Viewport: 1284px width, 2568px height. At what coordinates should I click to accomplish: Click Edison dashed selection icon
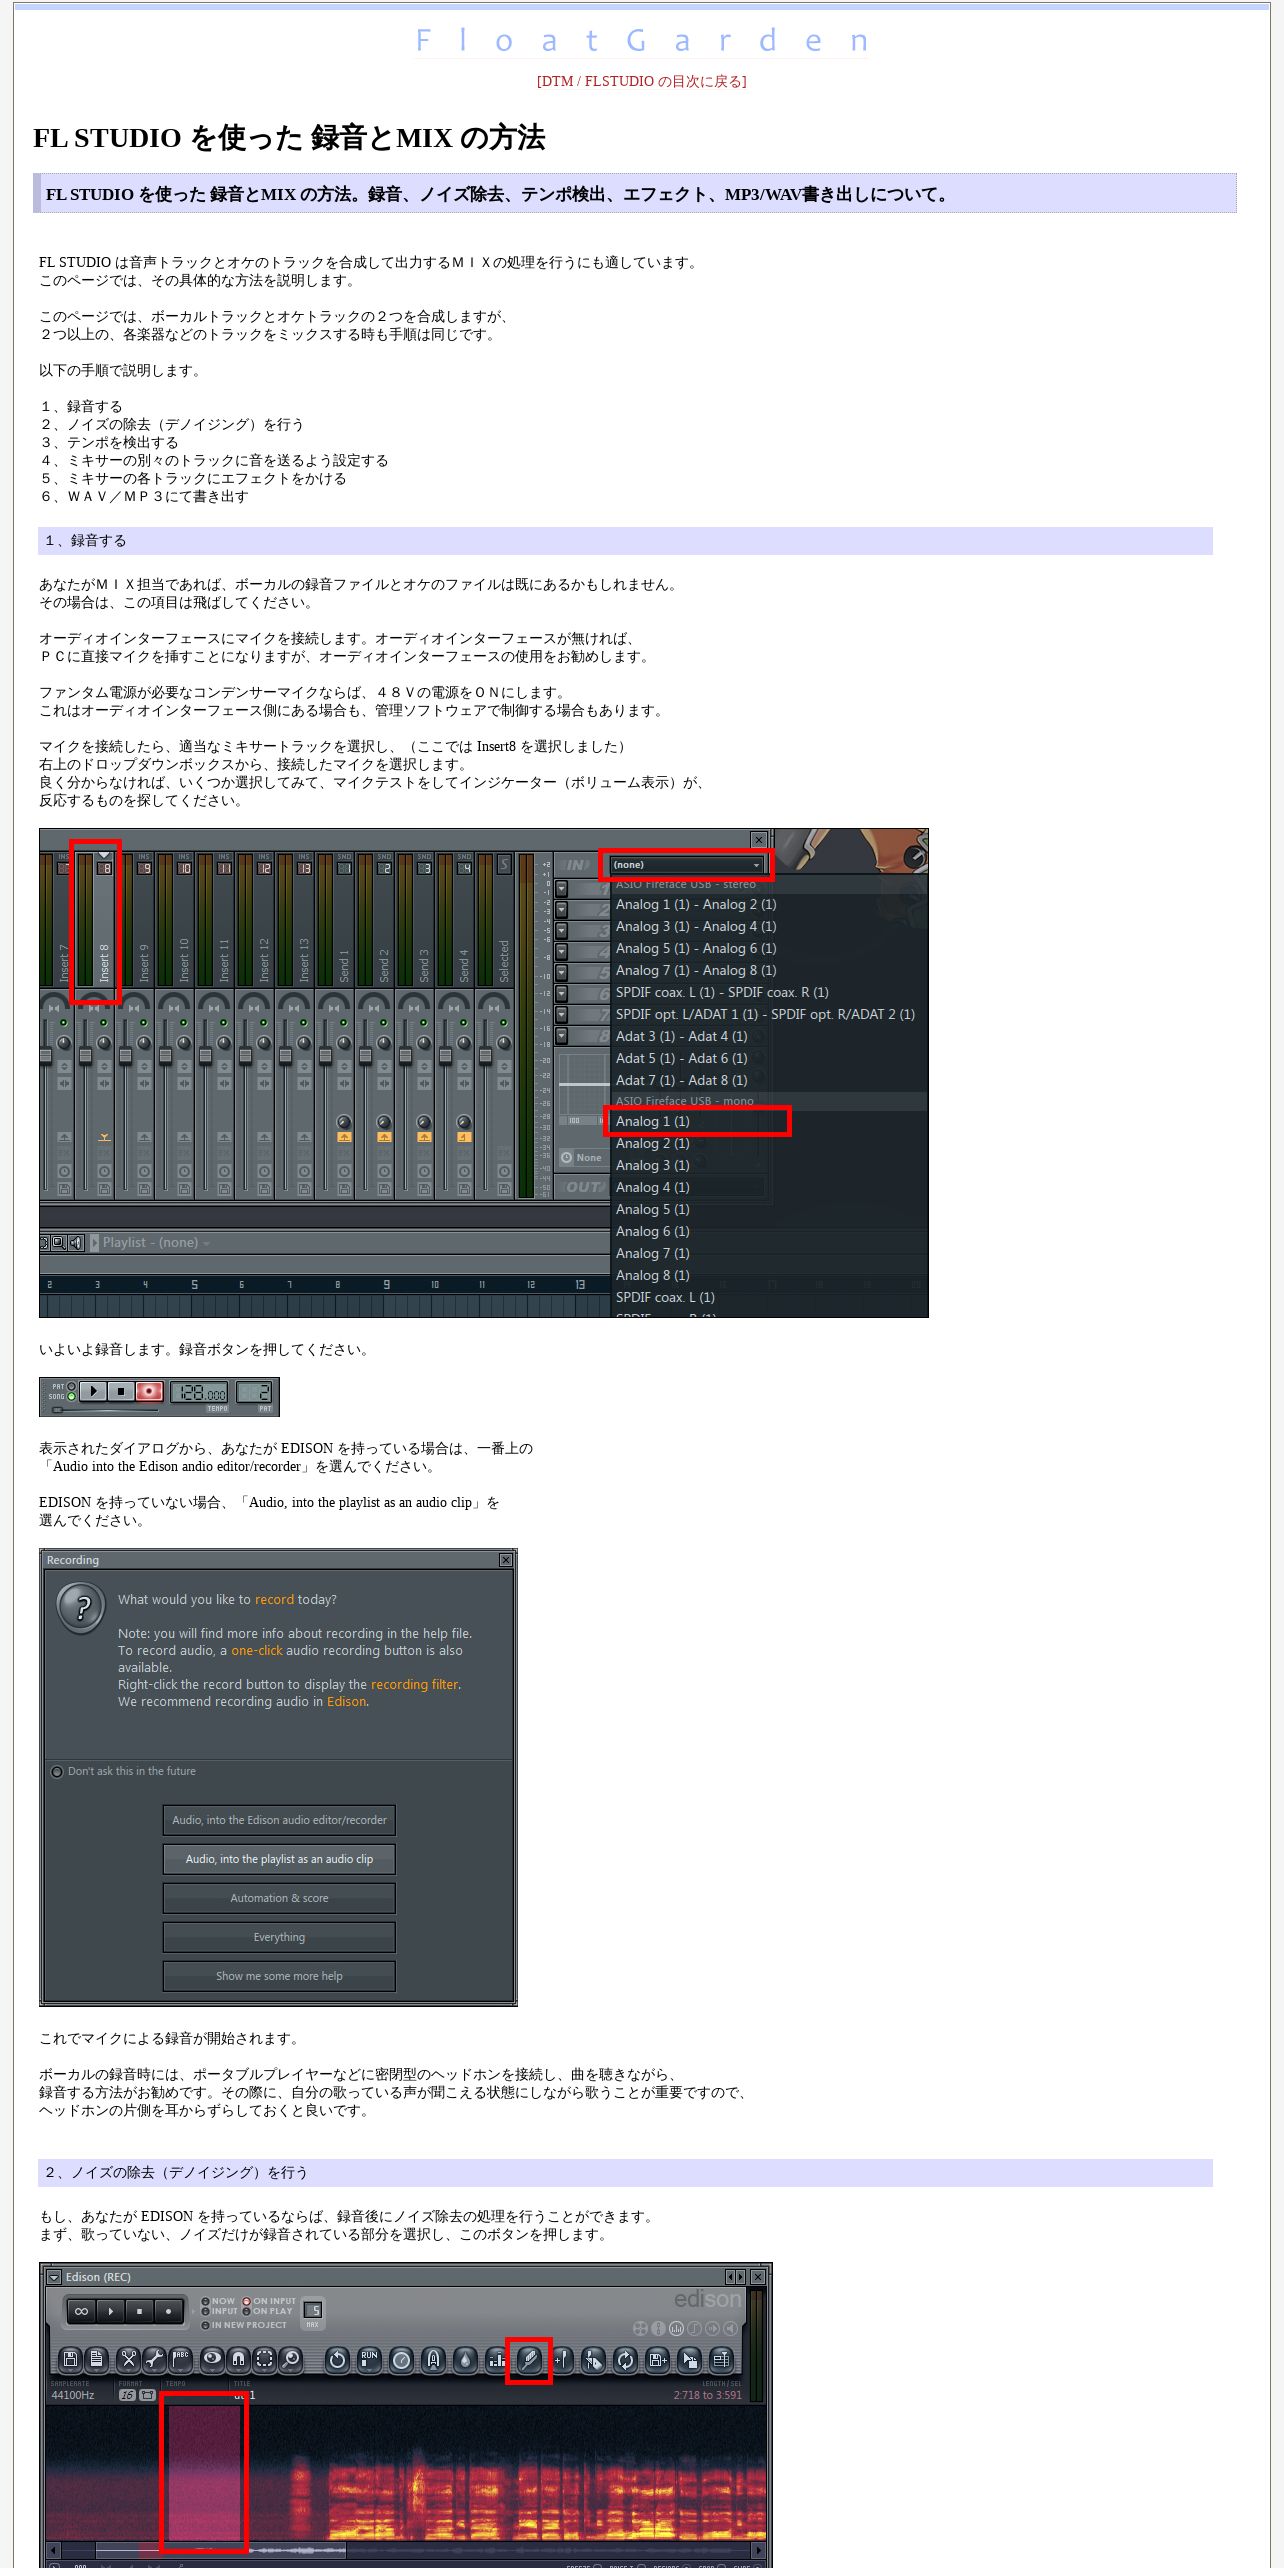pyautogui.click(x=264, y=2359)
